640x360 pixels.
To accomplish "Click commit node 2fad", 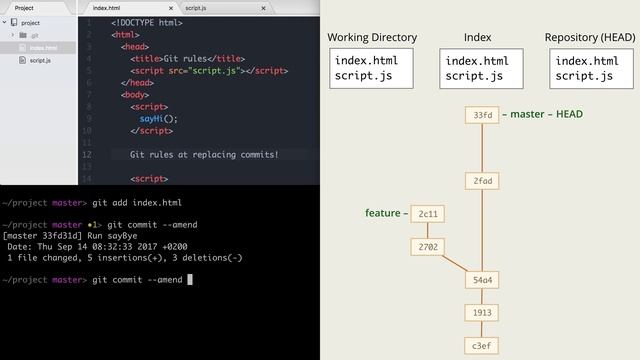I will tap(482, 181).
